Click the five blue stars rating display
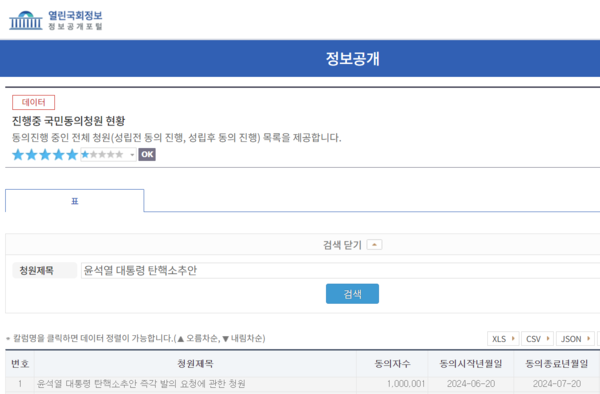The height and width of the screenshot is (394, 600). tap(45, 155)
